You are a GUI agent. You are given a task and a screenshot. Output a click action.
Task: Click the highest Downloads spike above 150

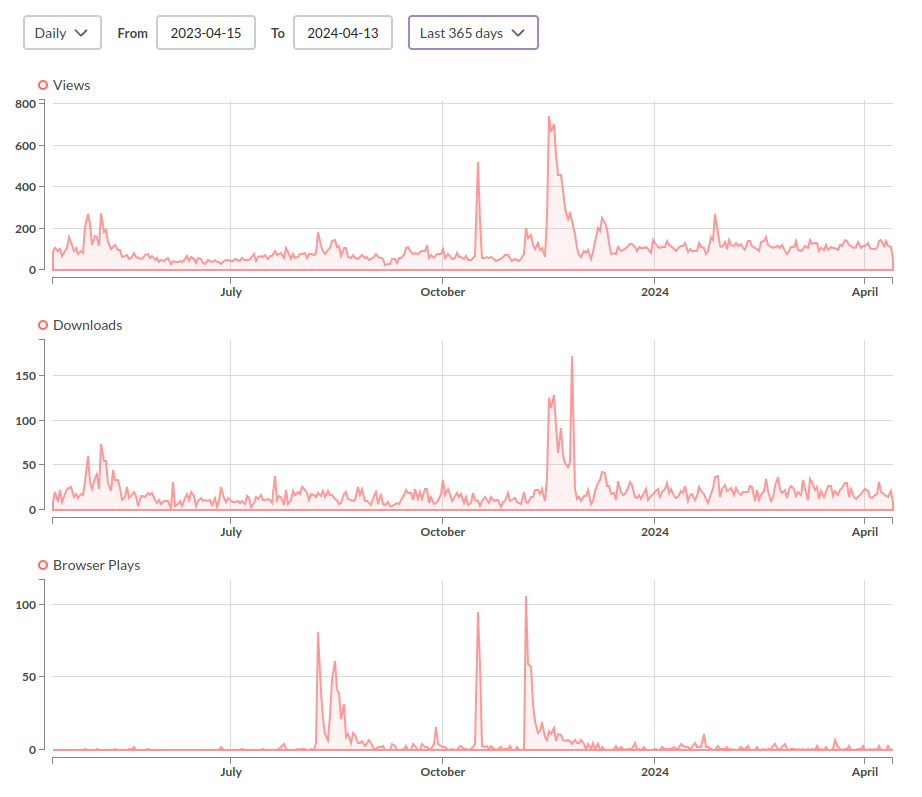pyautogui.click(x=572, y=358)
